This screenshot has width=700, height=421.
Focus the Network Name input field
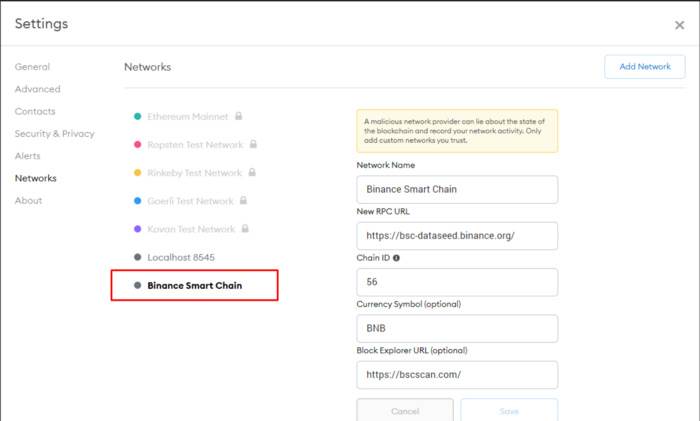tap(457, 189)
